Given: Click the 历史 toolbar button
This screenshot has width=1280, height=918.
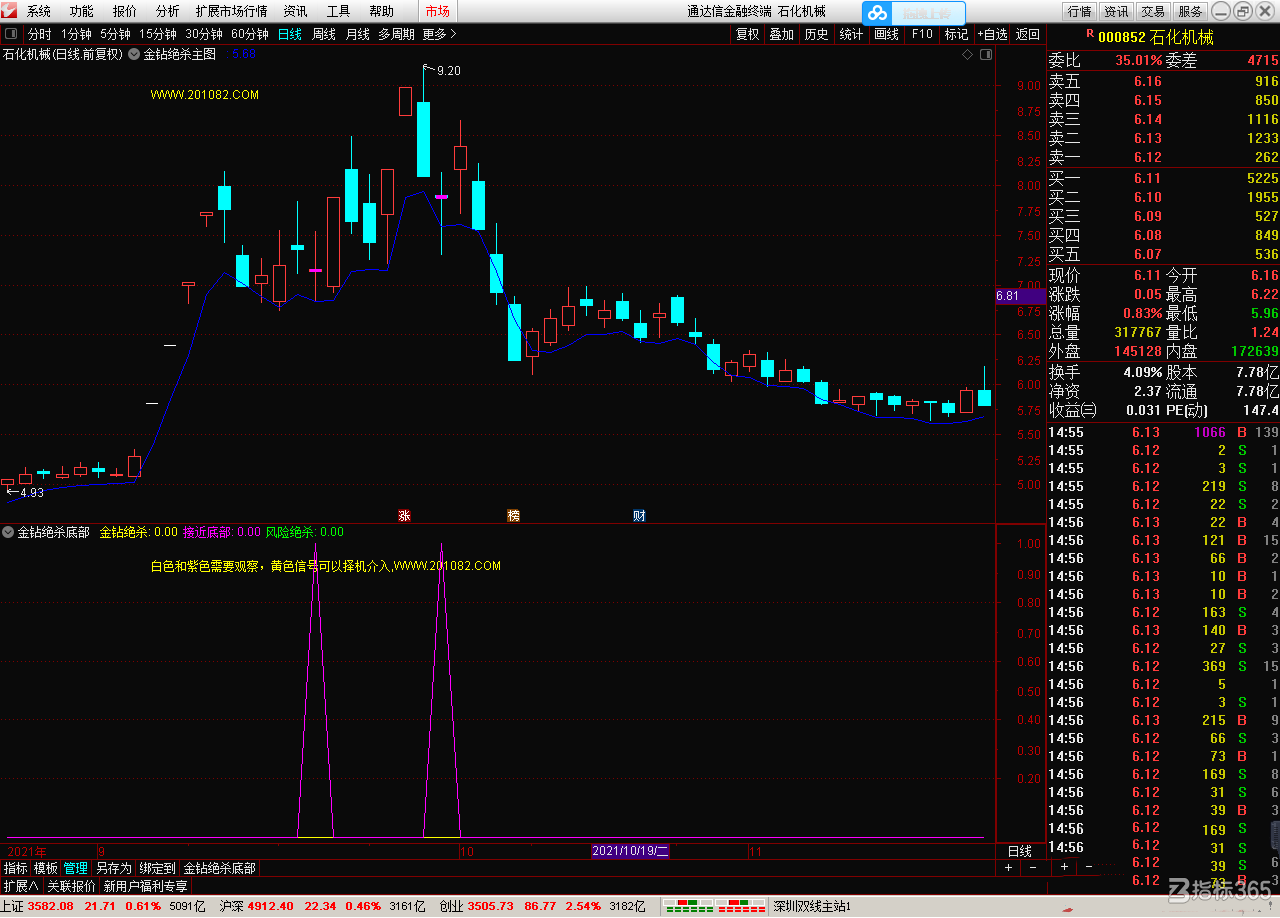Looking at the screenshot, I should [x=816, y=33].
